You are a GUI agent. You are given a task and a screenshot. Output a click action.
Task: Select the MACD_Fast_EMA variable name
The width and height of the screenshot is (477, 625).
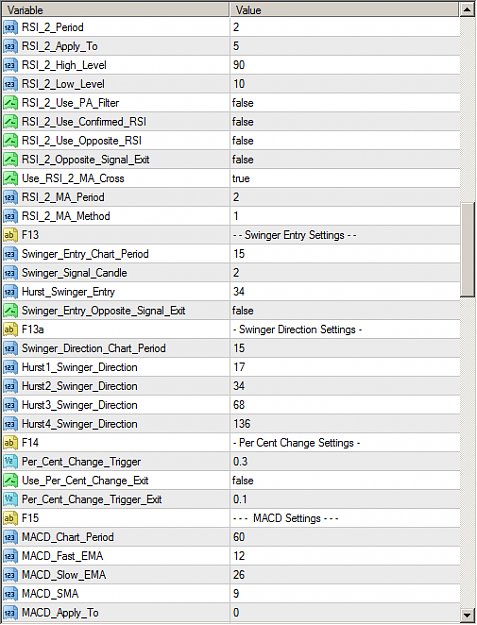pyautogui.click(x=63, y=556)
